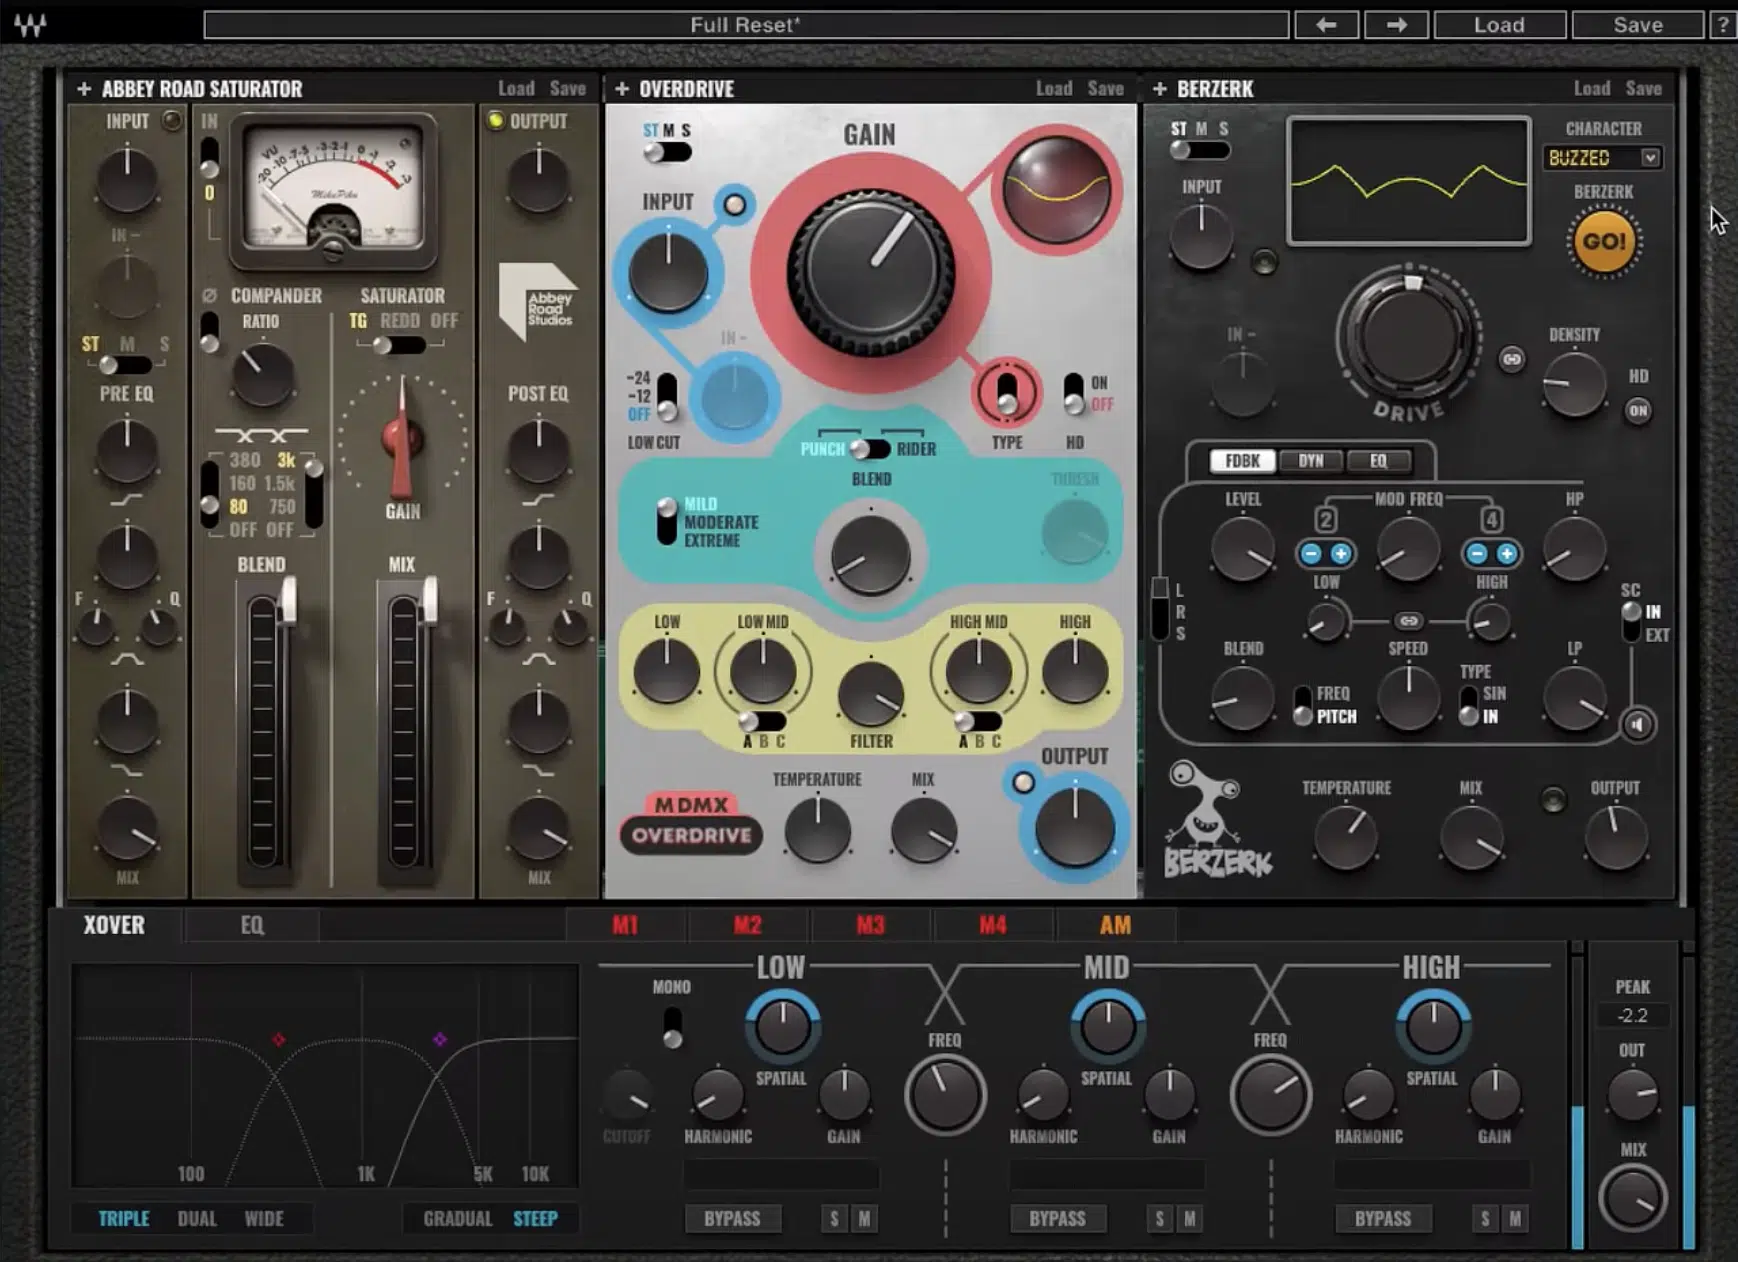Click High mod freq minus button
The width and height of the screenshot is (1738, 1262).
(1476, 553)
